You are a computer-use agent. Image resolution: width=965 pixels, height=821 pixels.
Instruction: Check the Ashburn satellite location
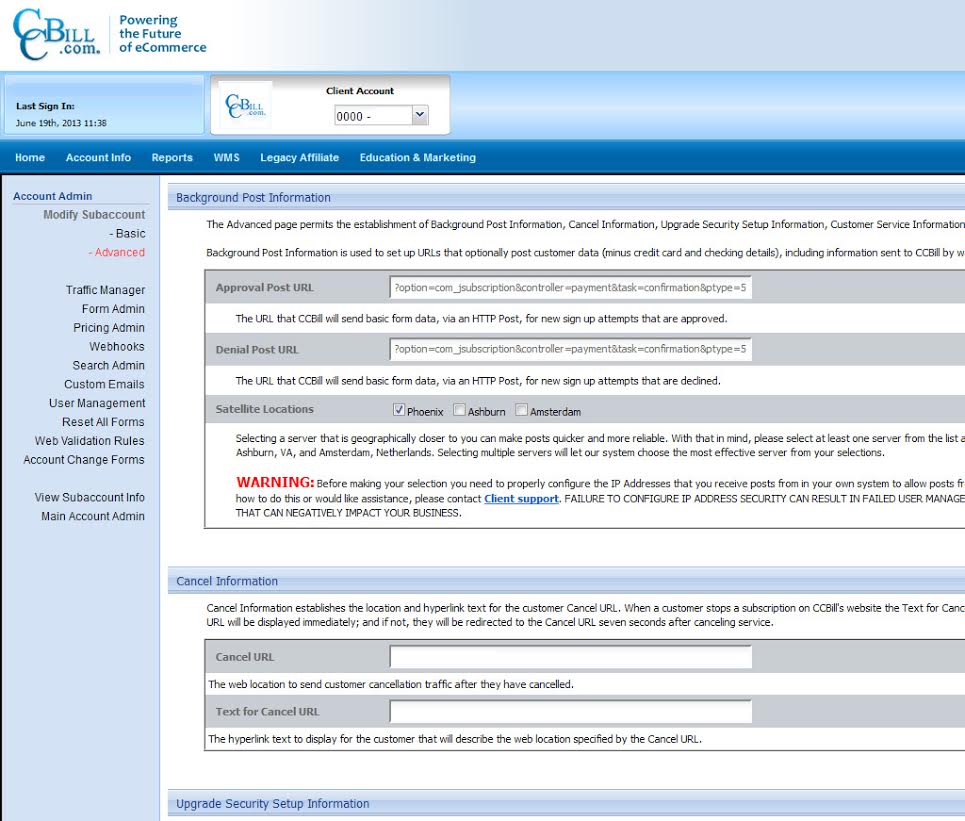pyautogui.click(x=459, y=410)
